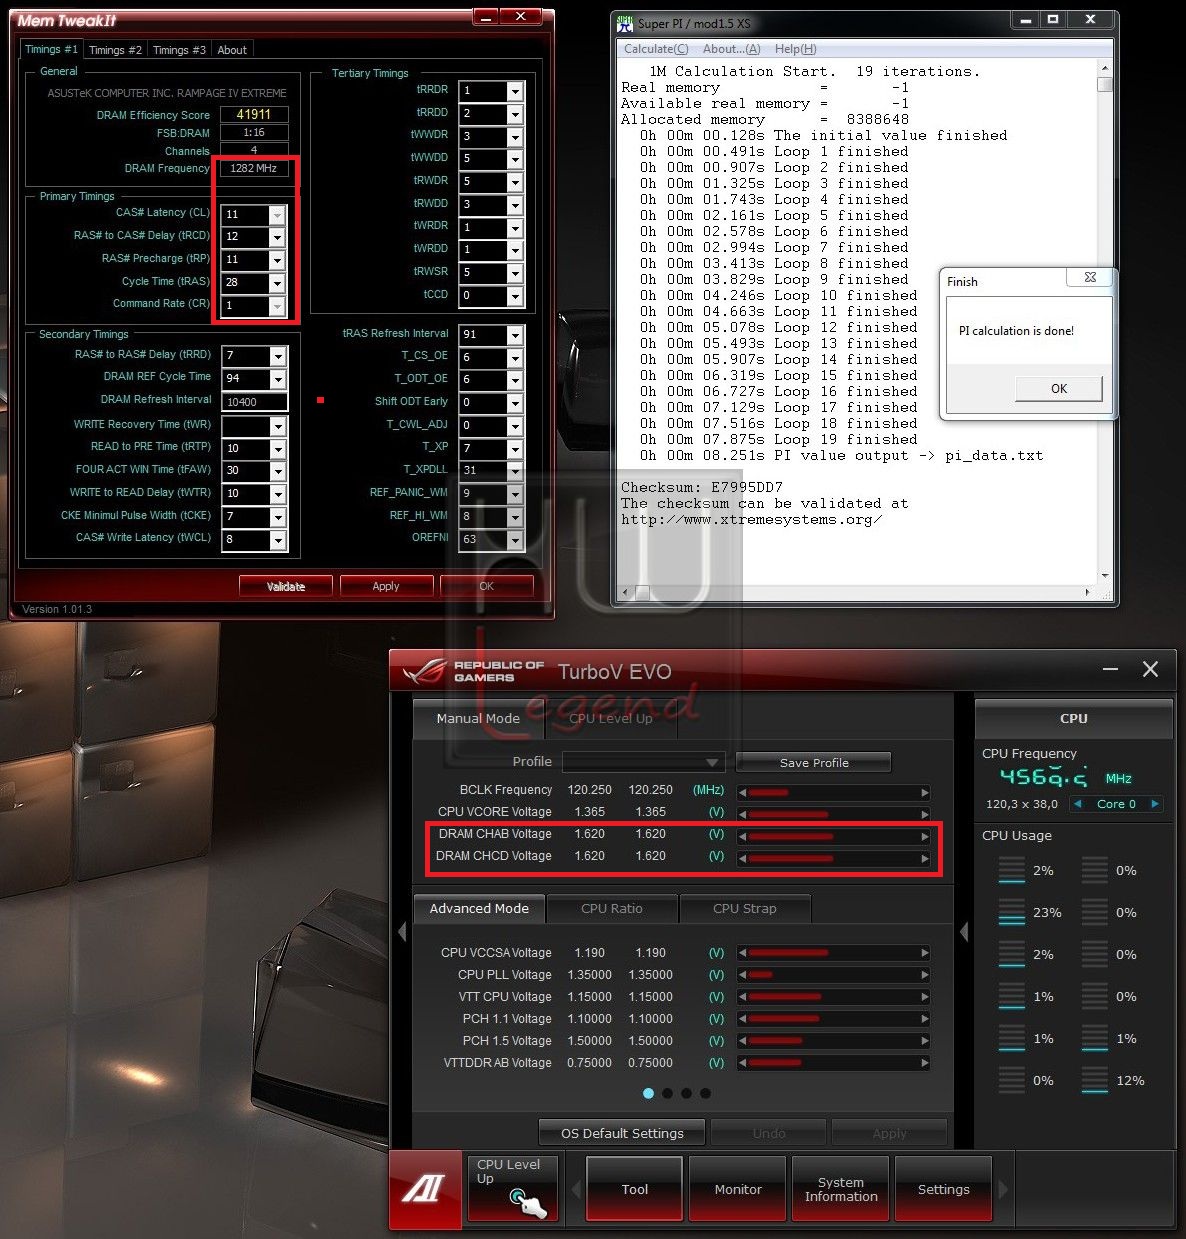Viewport: 1186px width, 1239px height.
Task: Expand the RAS# Precharge (tRP) dropdown
Action: point(277,260)
